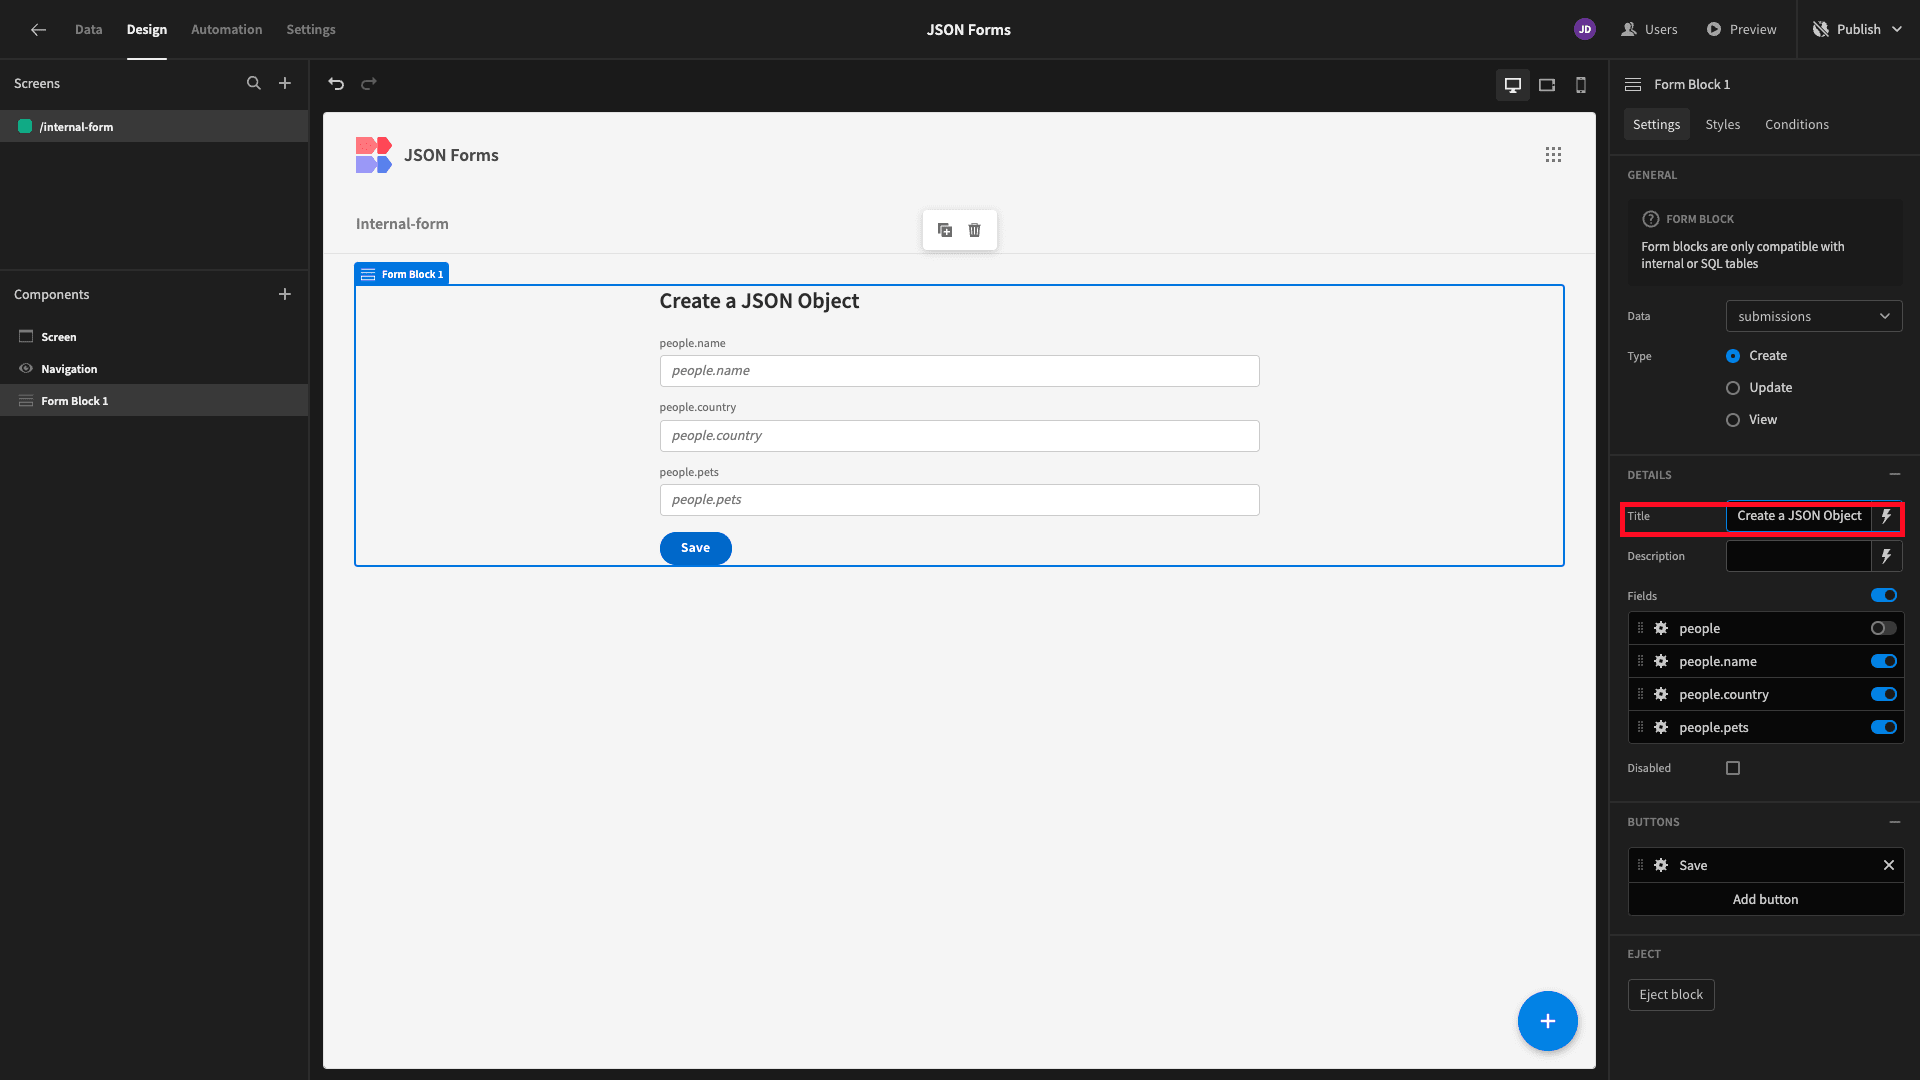Collapse the Buttons section
1920x1080 pixels.
click(x=1895, y=822)
